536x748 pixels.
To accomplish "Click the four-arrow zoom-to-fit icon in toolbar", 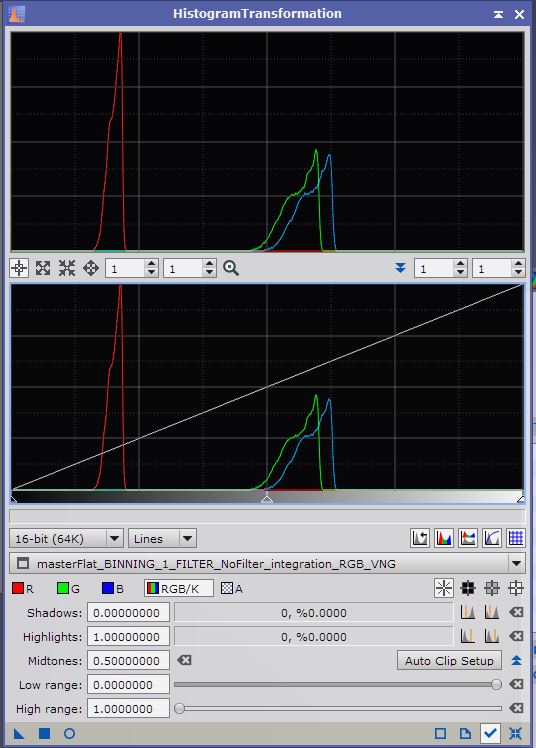I will pyautogui.click(x=43, y=268).
